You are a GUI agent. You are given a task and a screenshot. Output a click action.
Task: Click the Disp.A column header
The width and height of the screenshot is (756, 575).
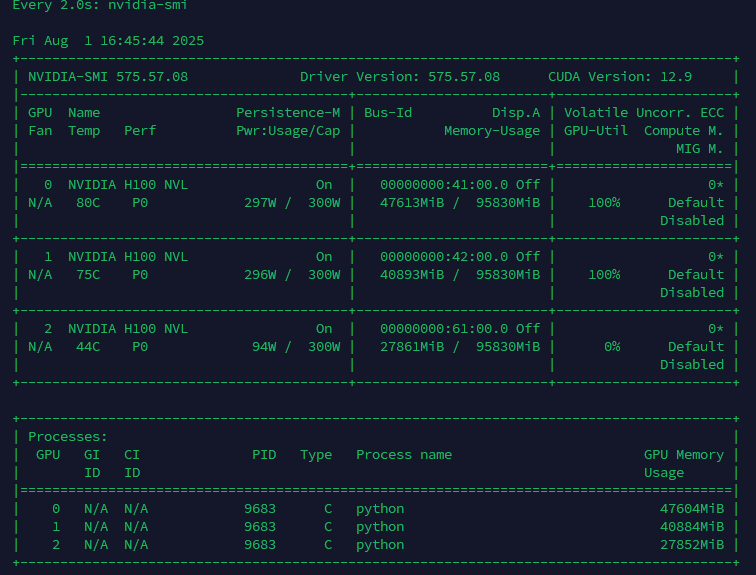pyautogui.click(x=516, y=113)
